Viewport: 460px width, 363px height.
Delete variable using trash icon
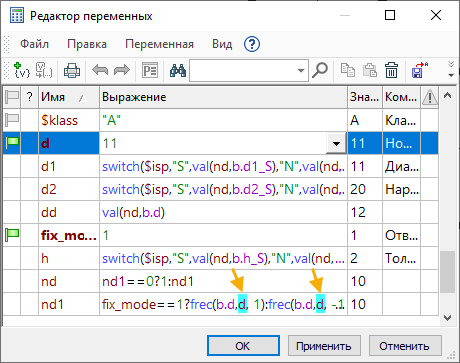click(391, 70)
